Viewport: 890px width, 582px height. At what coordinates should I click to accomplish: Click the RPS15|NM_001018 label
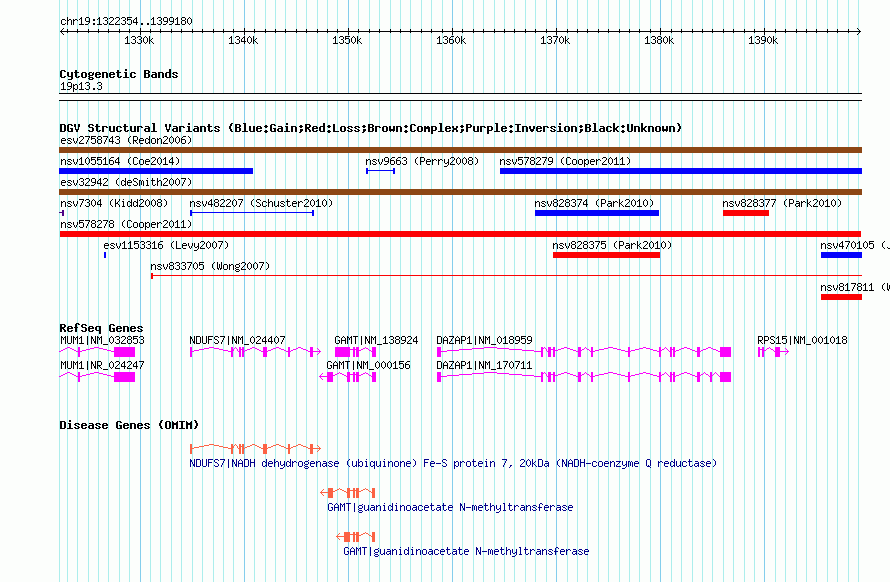click(x=802, y=340)
